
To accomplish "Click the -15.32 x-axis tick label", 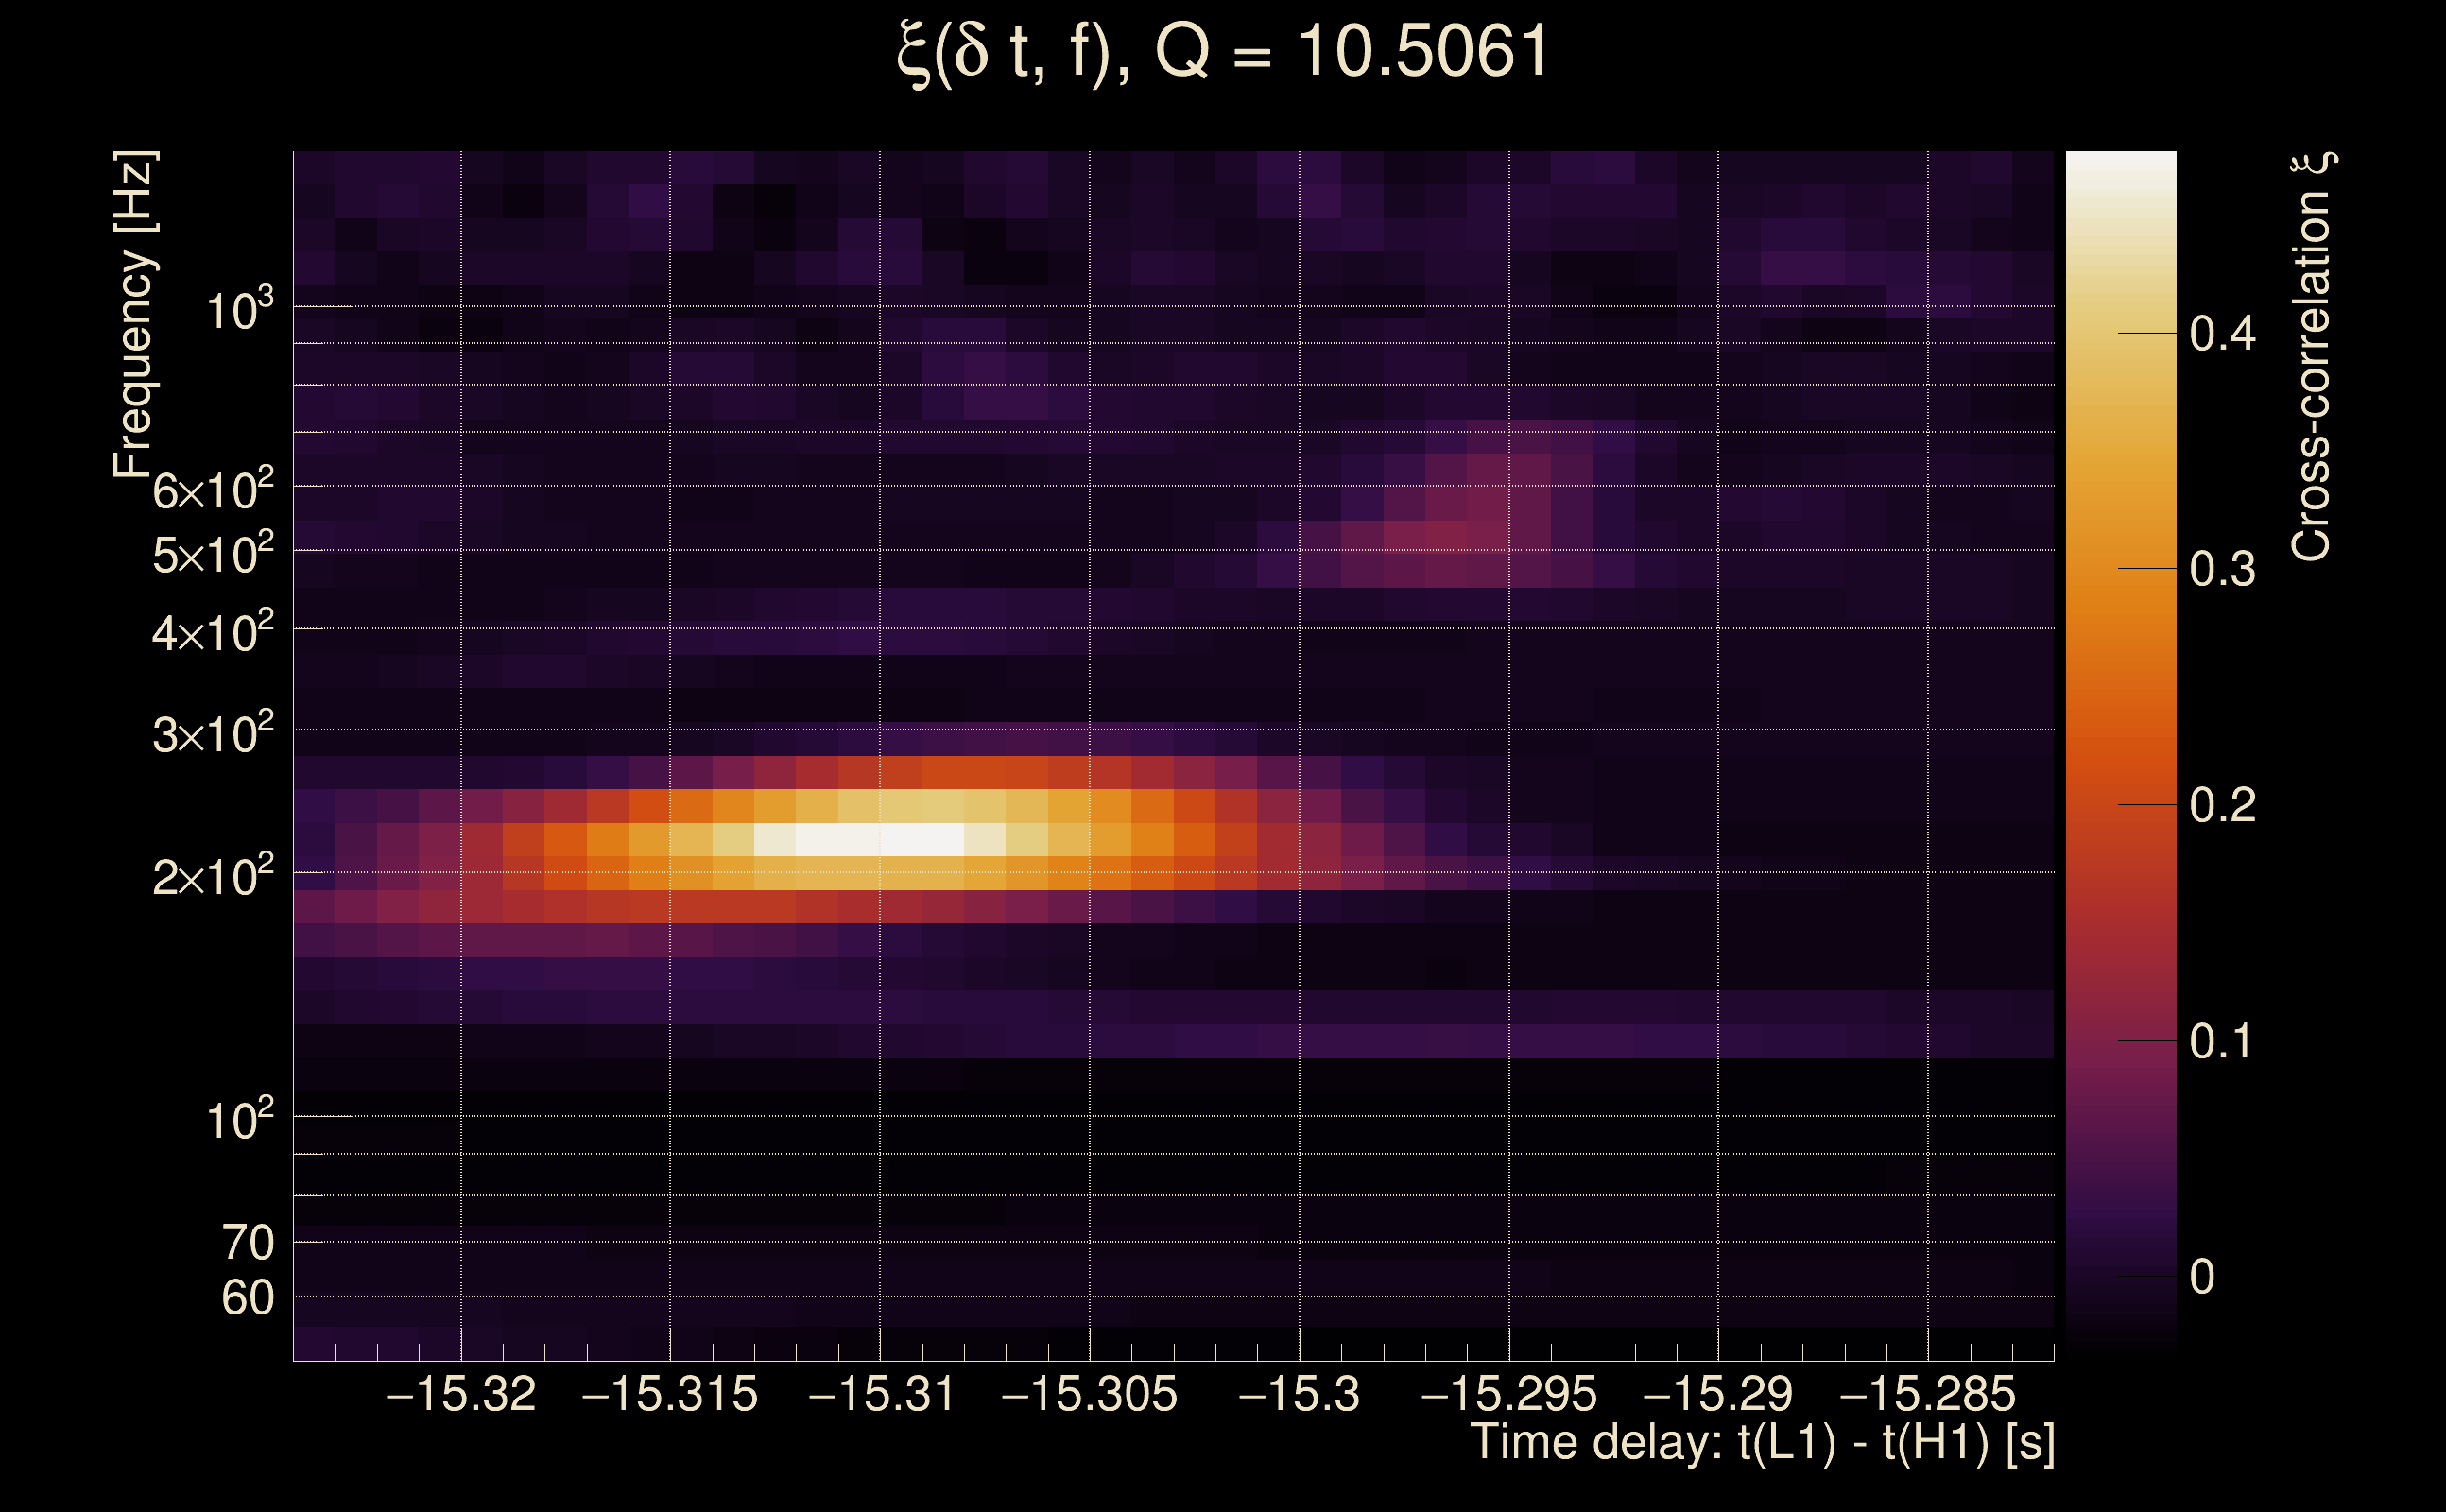I will click(461, 1395).
